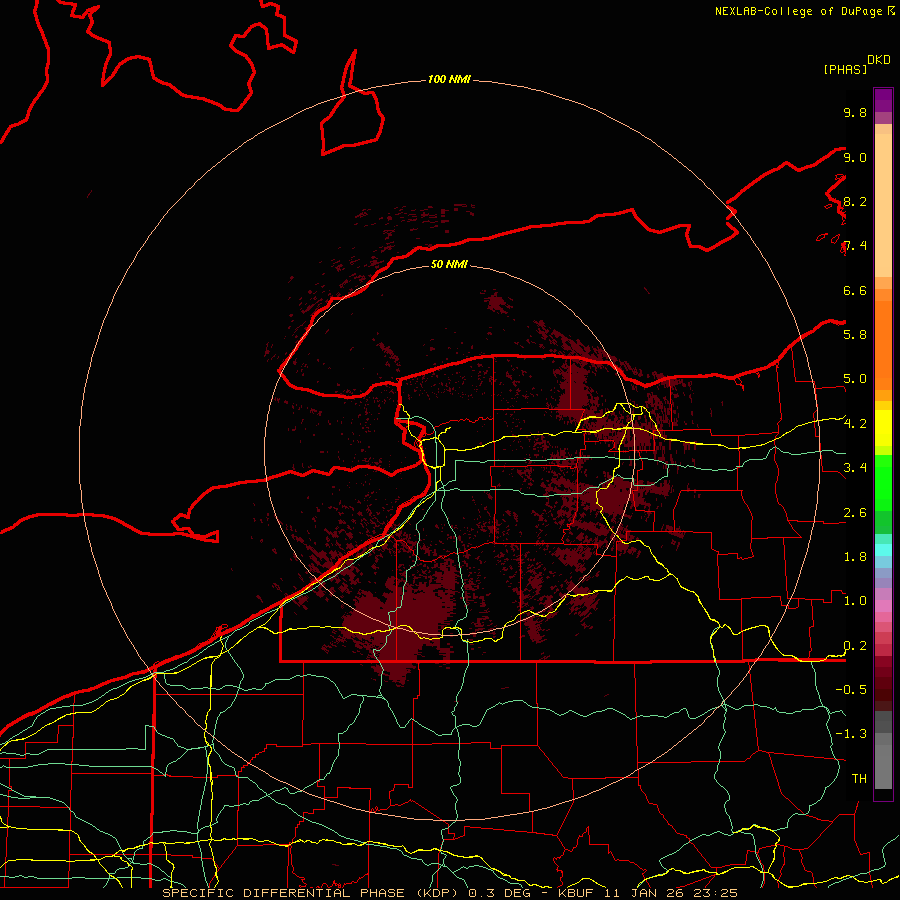Click the pink segment of the color bar
900x900 pixels.
point(883,606)
